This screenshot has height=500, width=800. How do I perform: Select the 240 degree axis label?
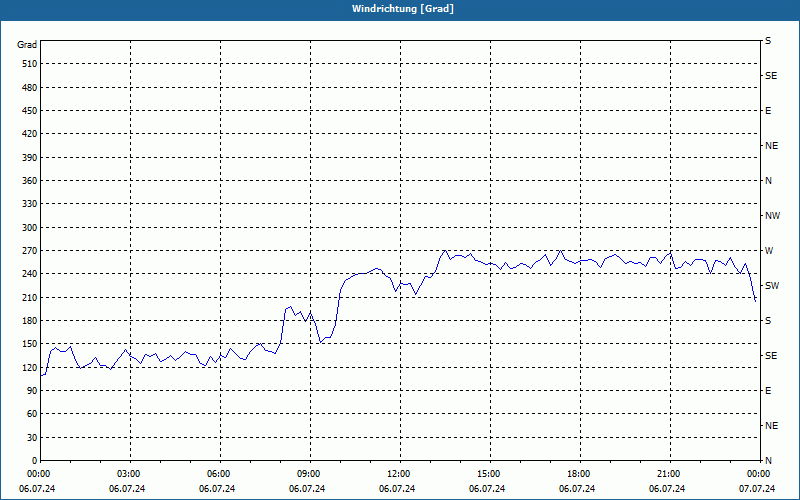[30, 274]
